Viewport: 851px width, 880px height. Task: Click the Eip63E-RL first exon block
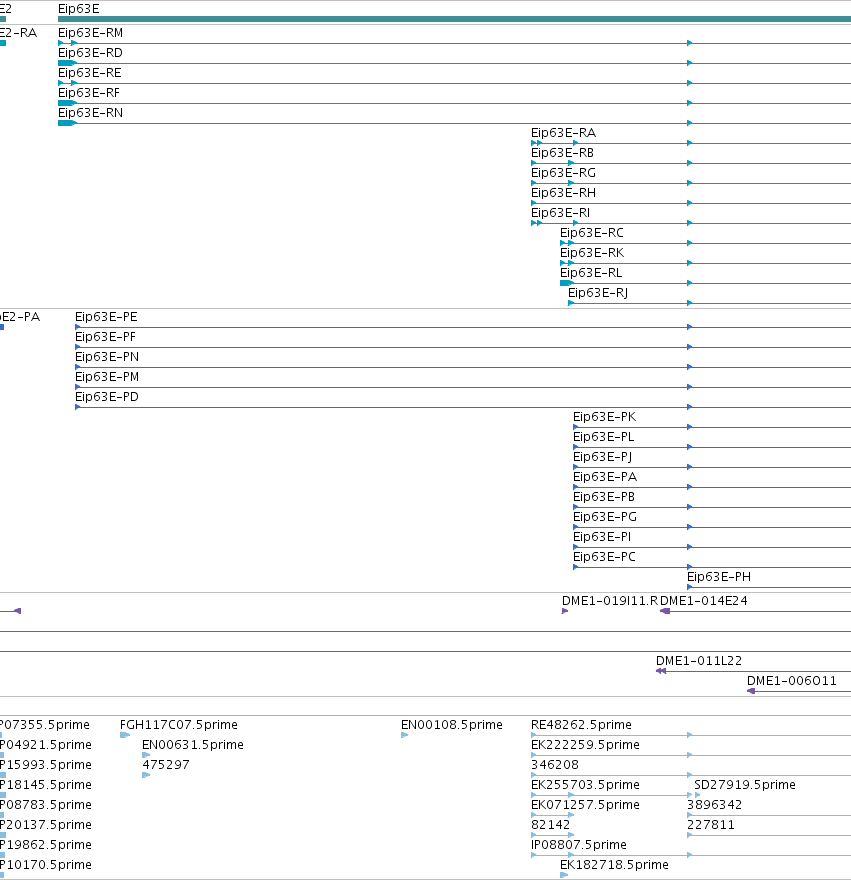566,283
